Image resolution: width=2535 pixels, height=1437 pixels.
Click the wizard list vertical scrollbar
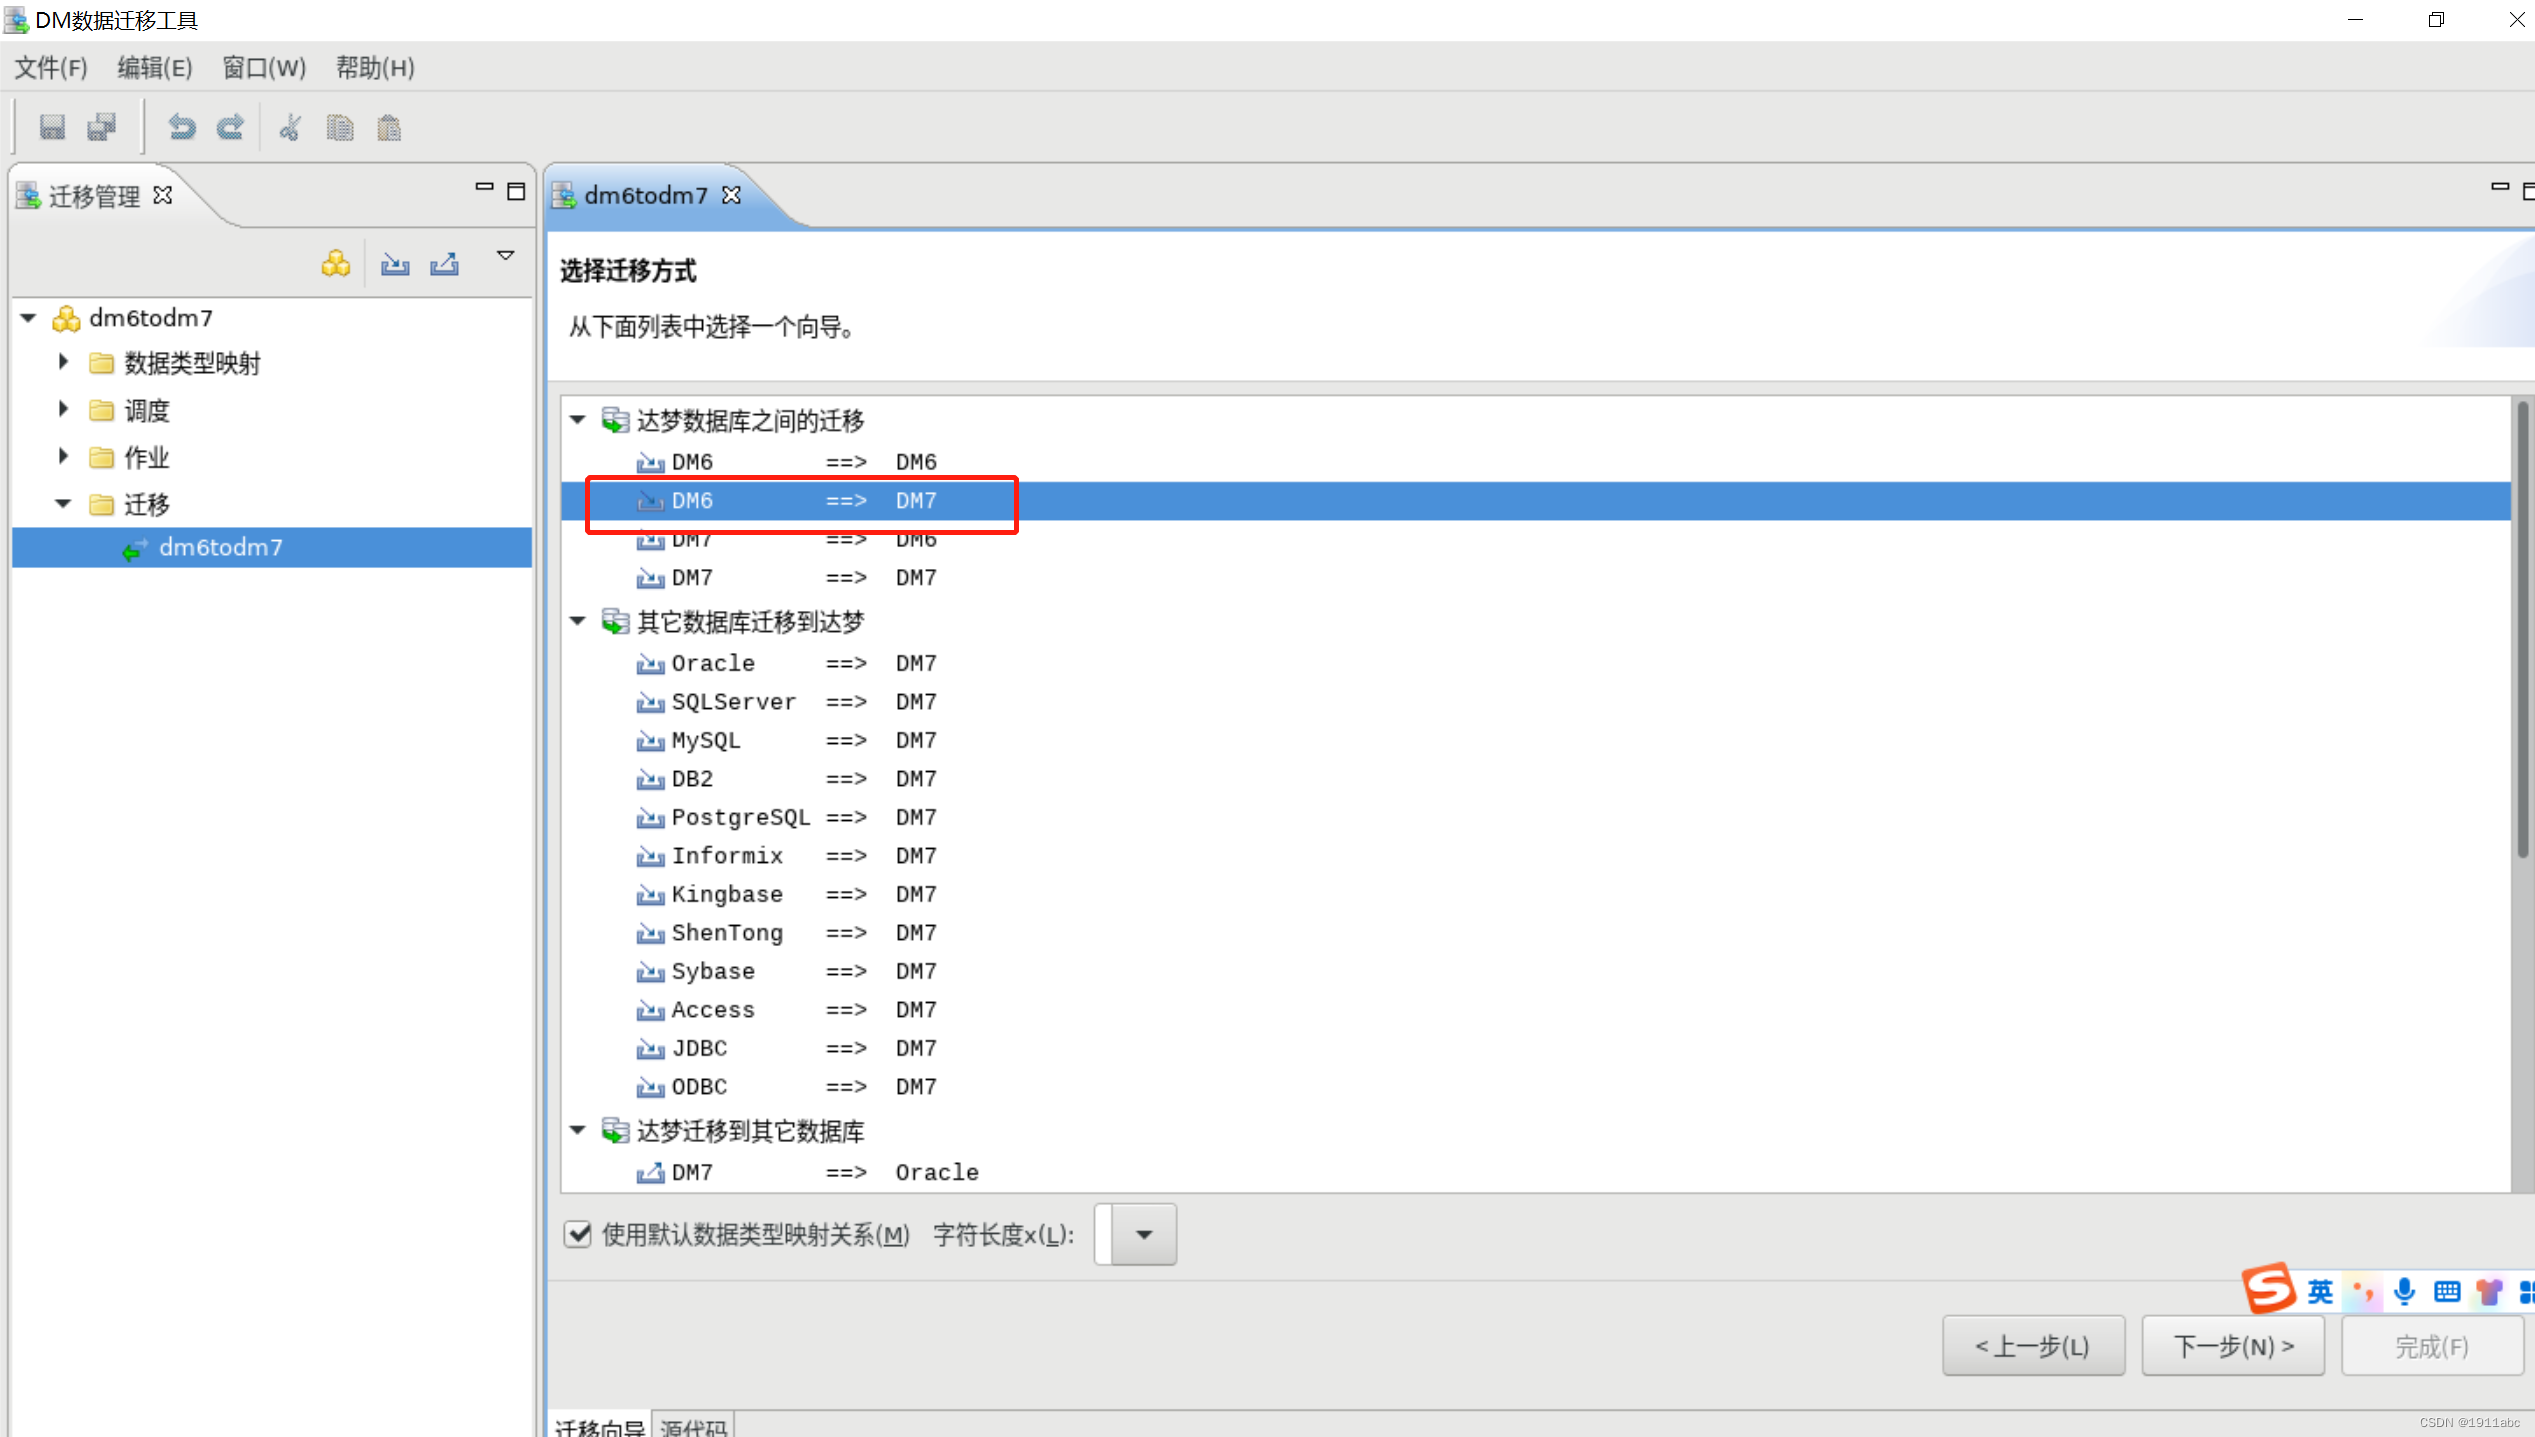coord(2522,630)
